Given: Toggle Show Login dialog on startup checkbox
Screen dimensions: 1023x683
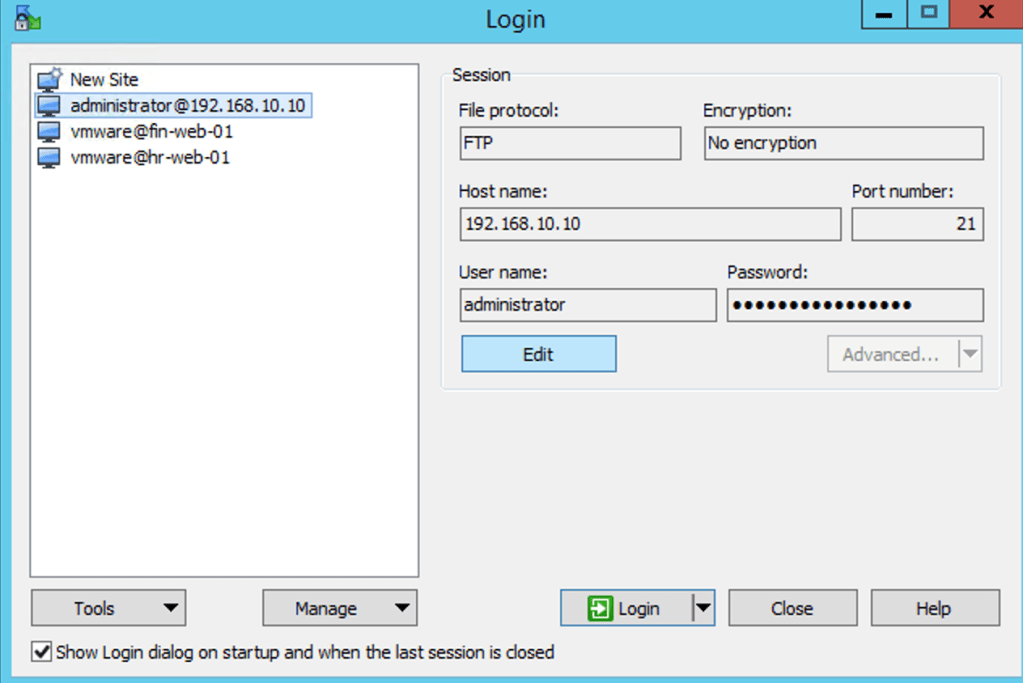Looking at the screenshot, I should pos(42,652).
